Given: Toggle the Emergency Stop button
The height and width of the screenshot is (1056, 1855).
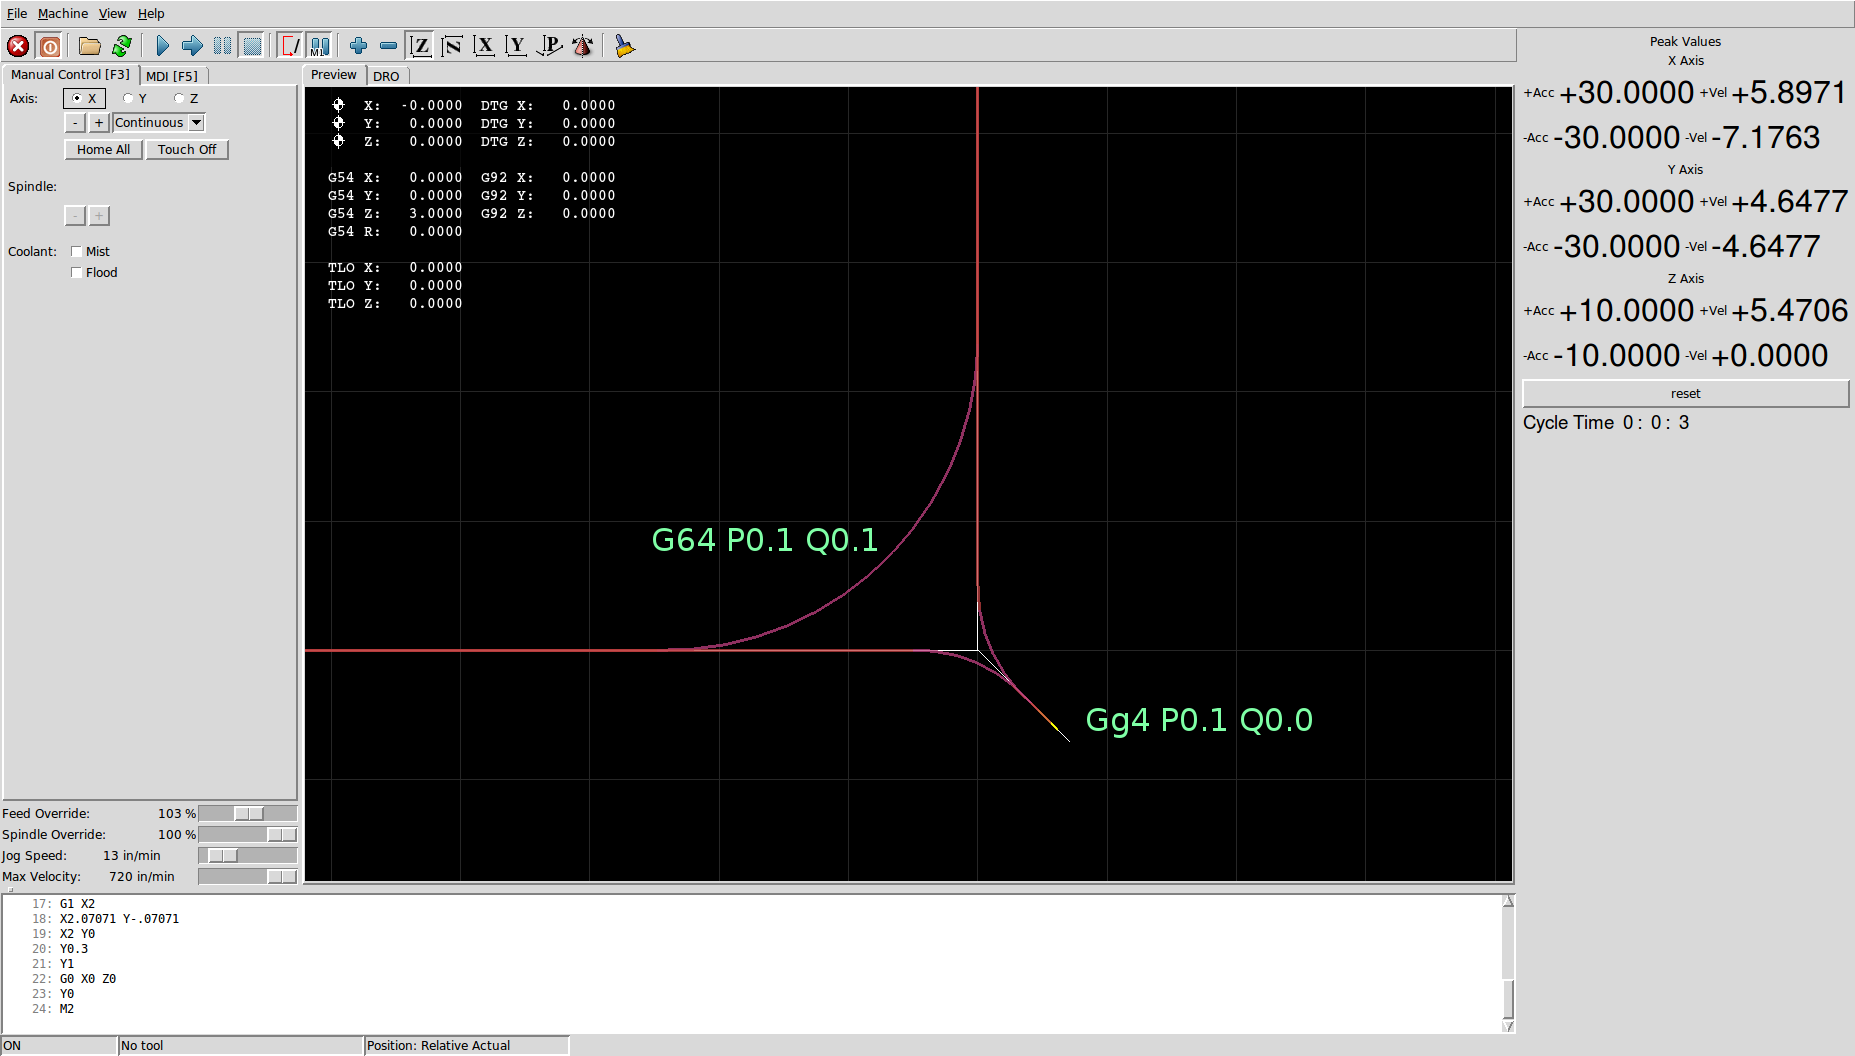Looking at the screenshot, I should (18, 46).
